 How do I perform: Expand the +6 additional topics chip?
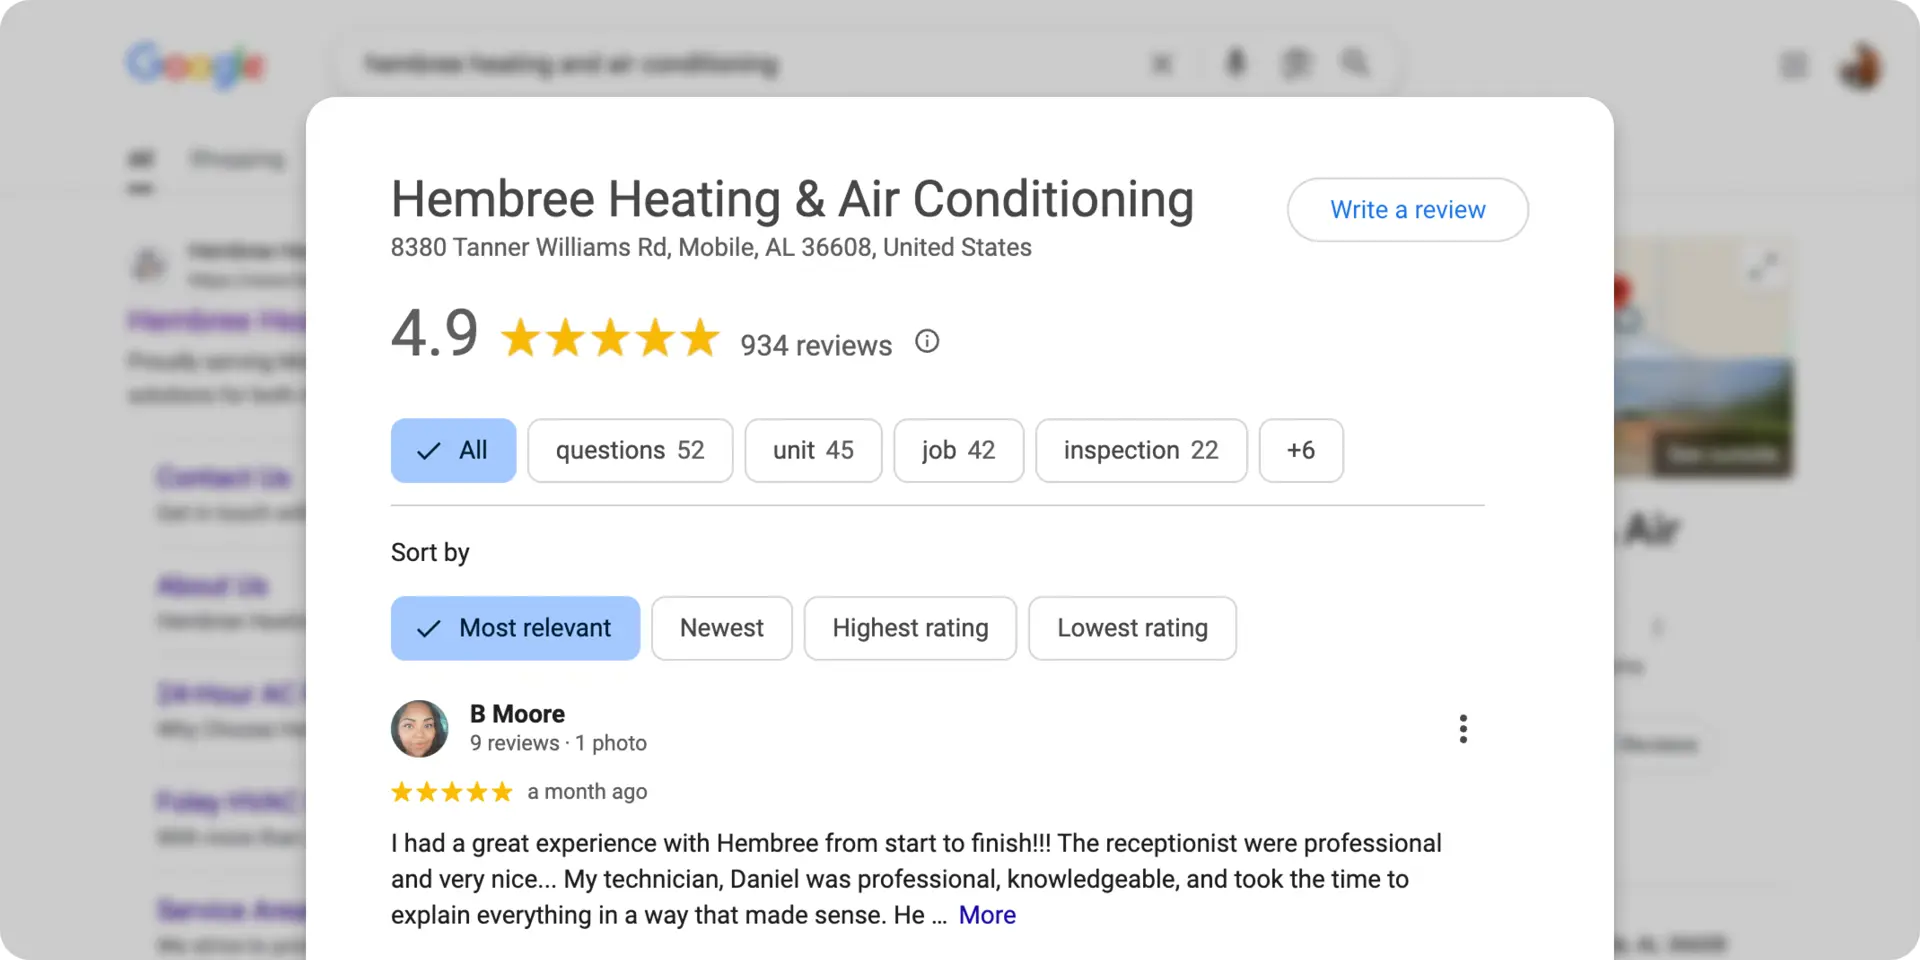click(x=1301, y=451)
